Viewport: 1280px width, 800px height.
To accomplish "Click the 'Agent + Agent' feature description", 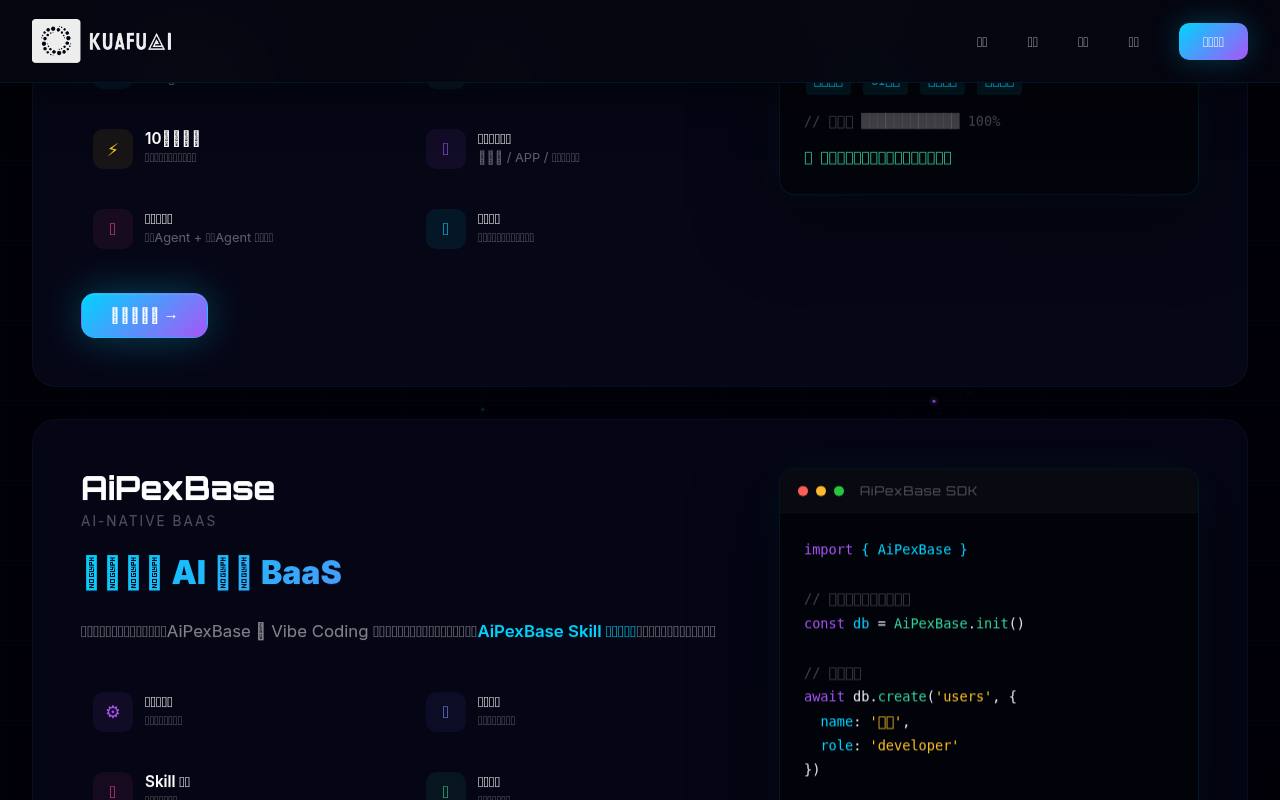I will click(209, 238).
